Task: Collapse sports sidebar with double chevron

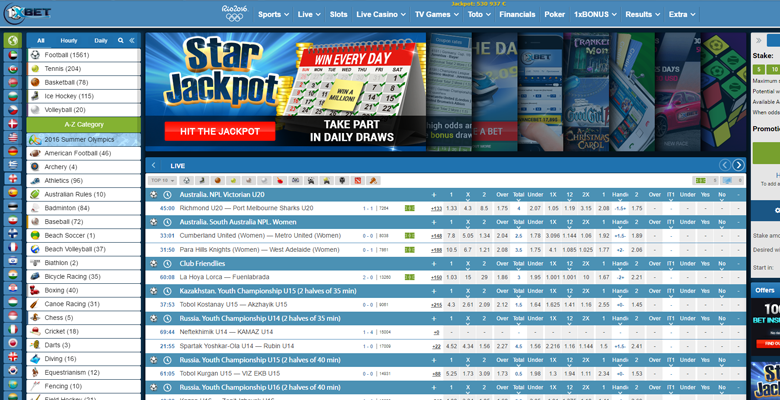Action: (x=132, y=40)
